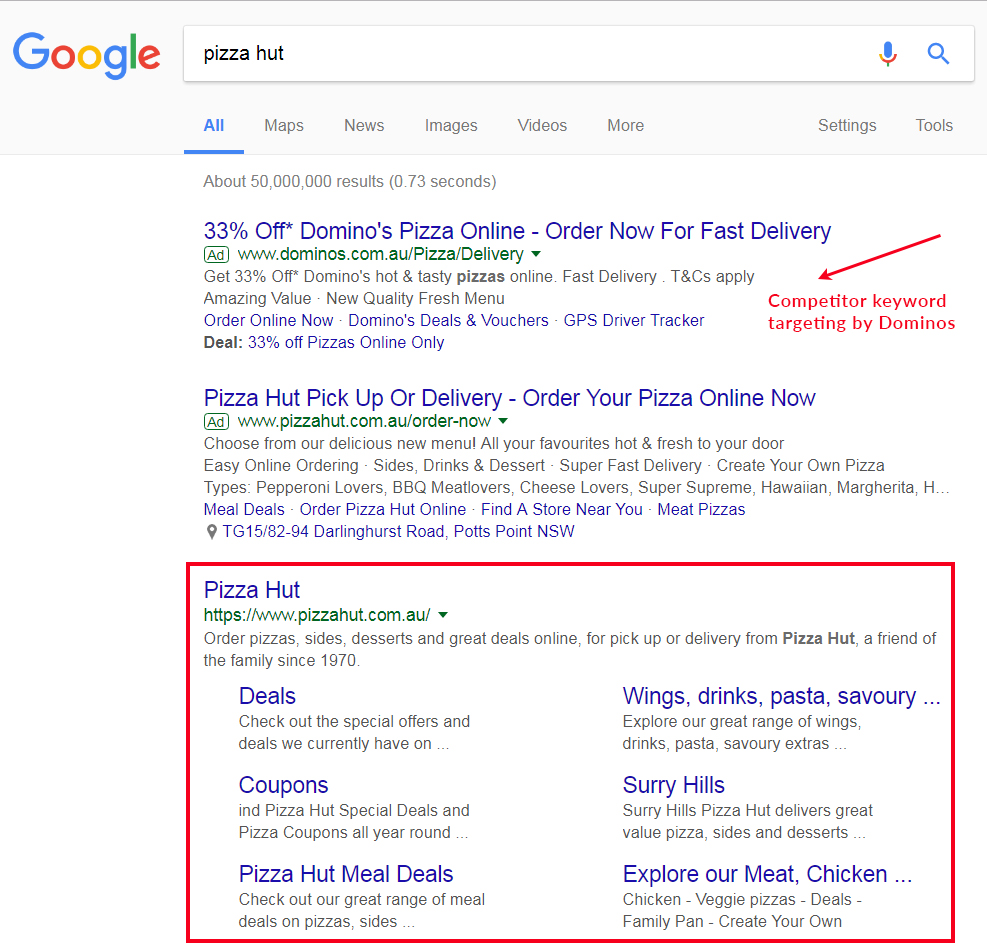This screenshot has height=944, width=987.
Task: Select the All results tab
Action: [x=214, y=125]
